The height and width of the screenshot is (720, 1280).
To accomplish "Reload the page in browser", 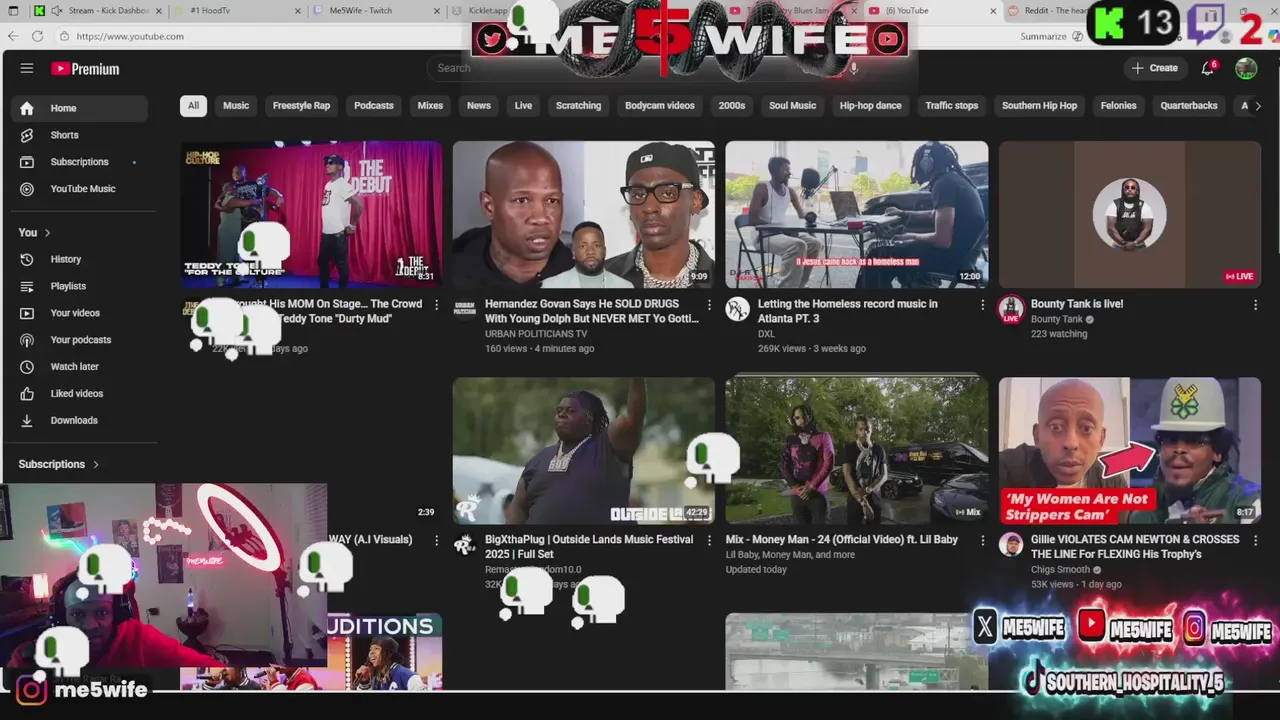I will [x=37, y=36].
